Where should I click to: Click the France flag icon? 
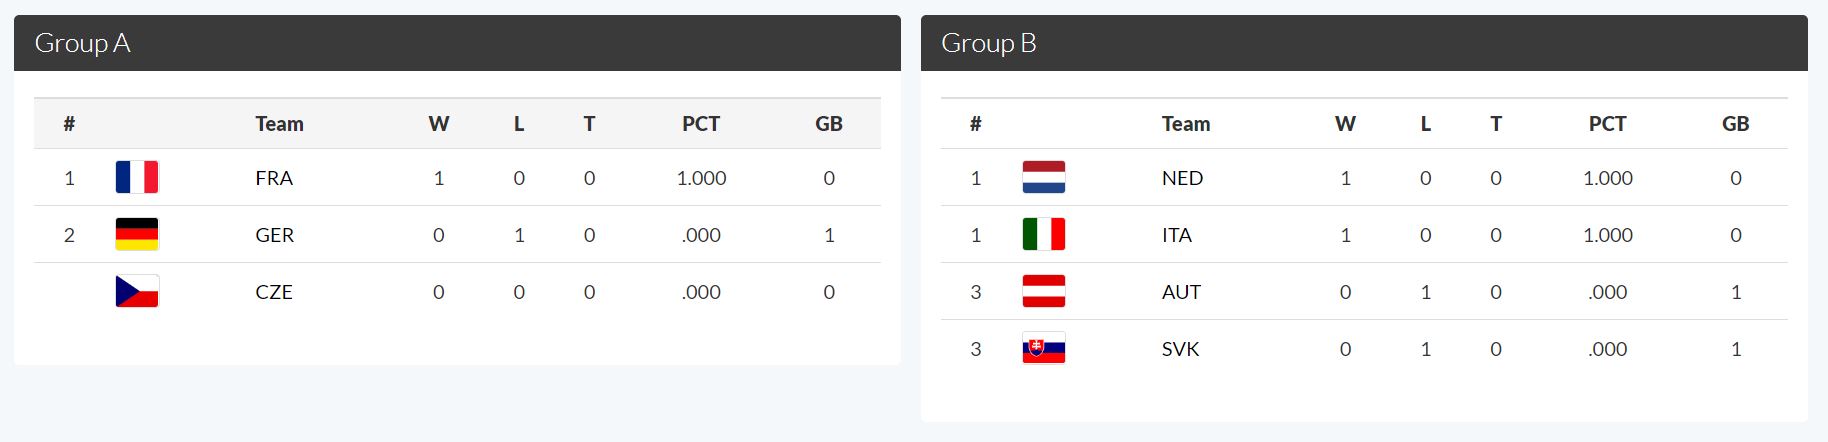coord(137,177)
